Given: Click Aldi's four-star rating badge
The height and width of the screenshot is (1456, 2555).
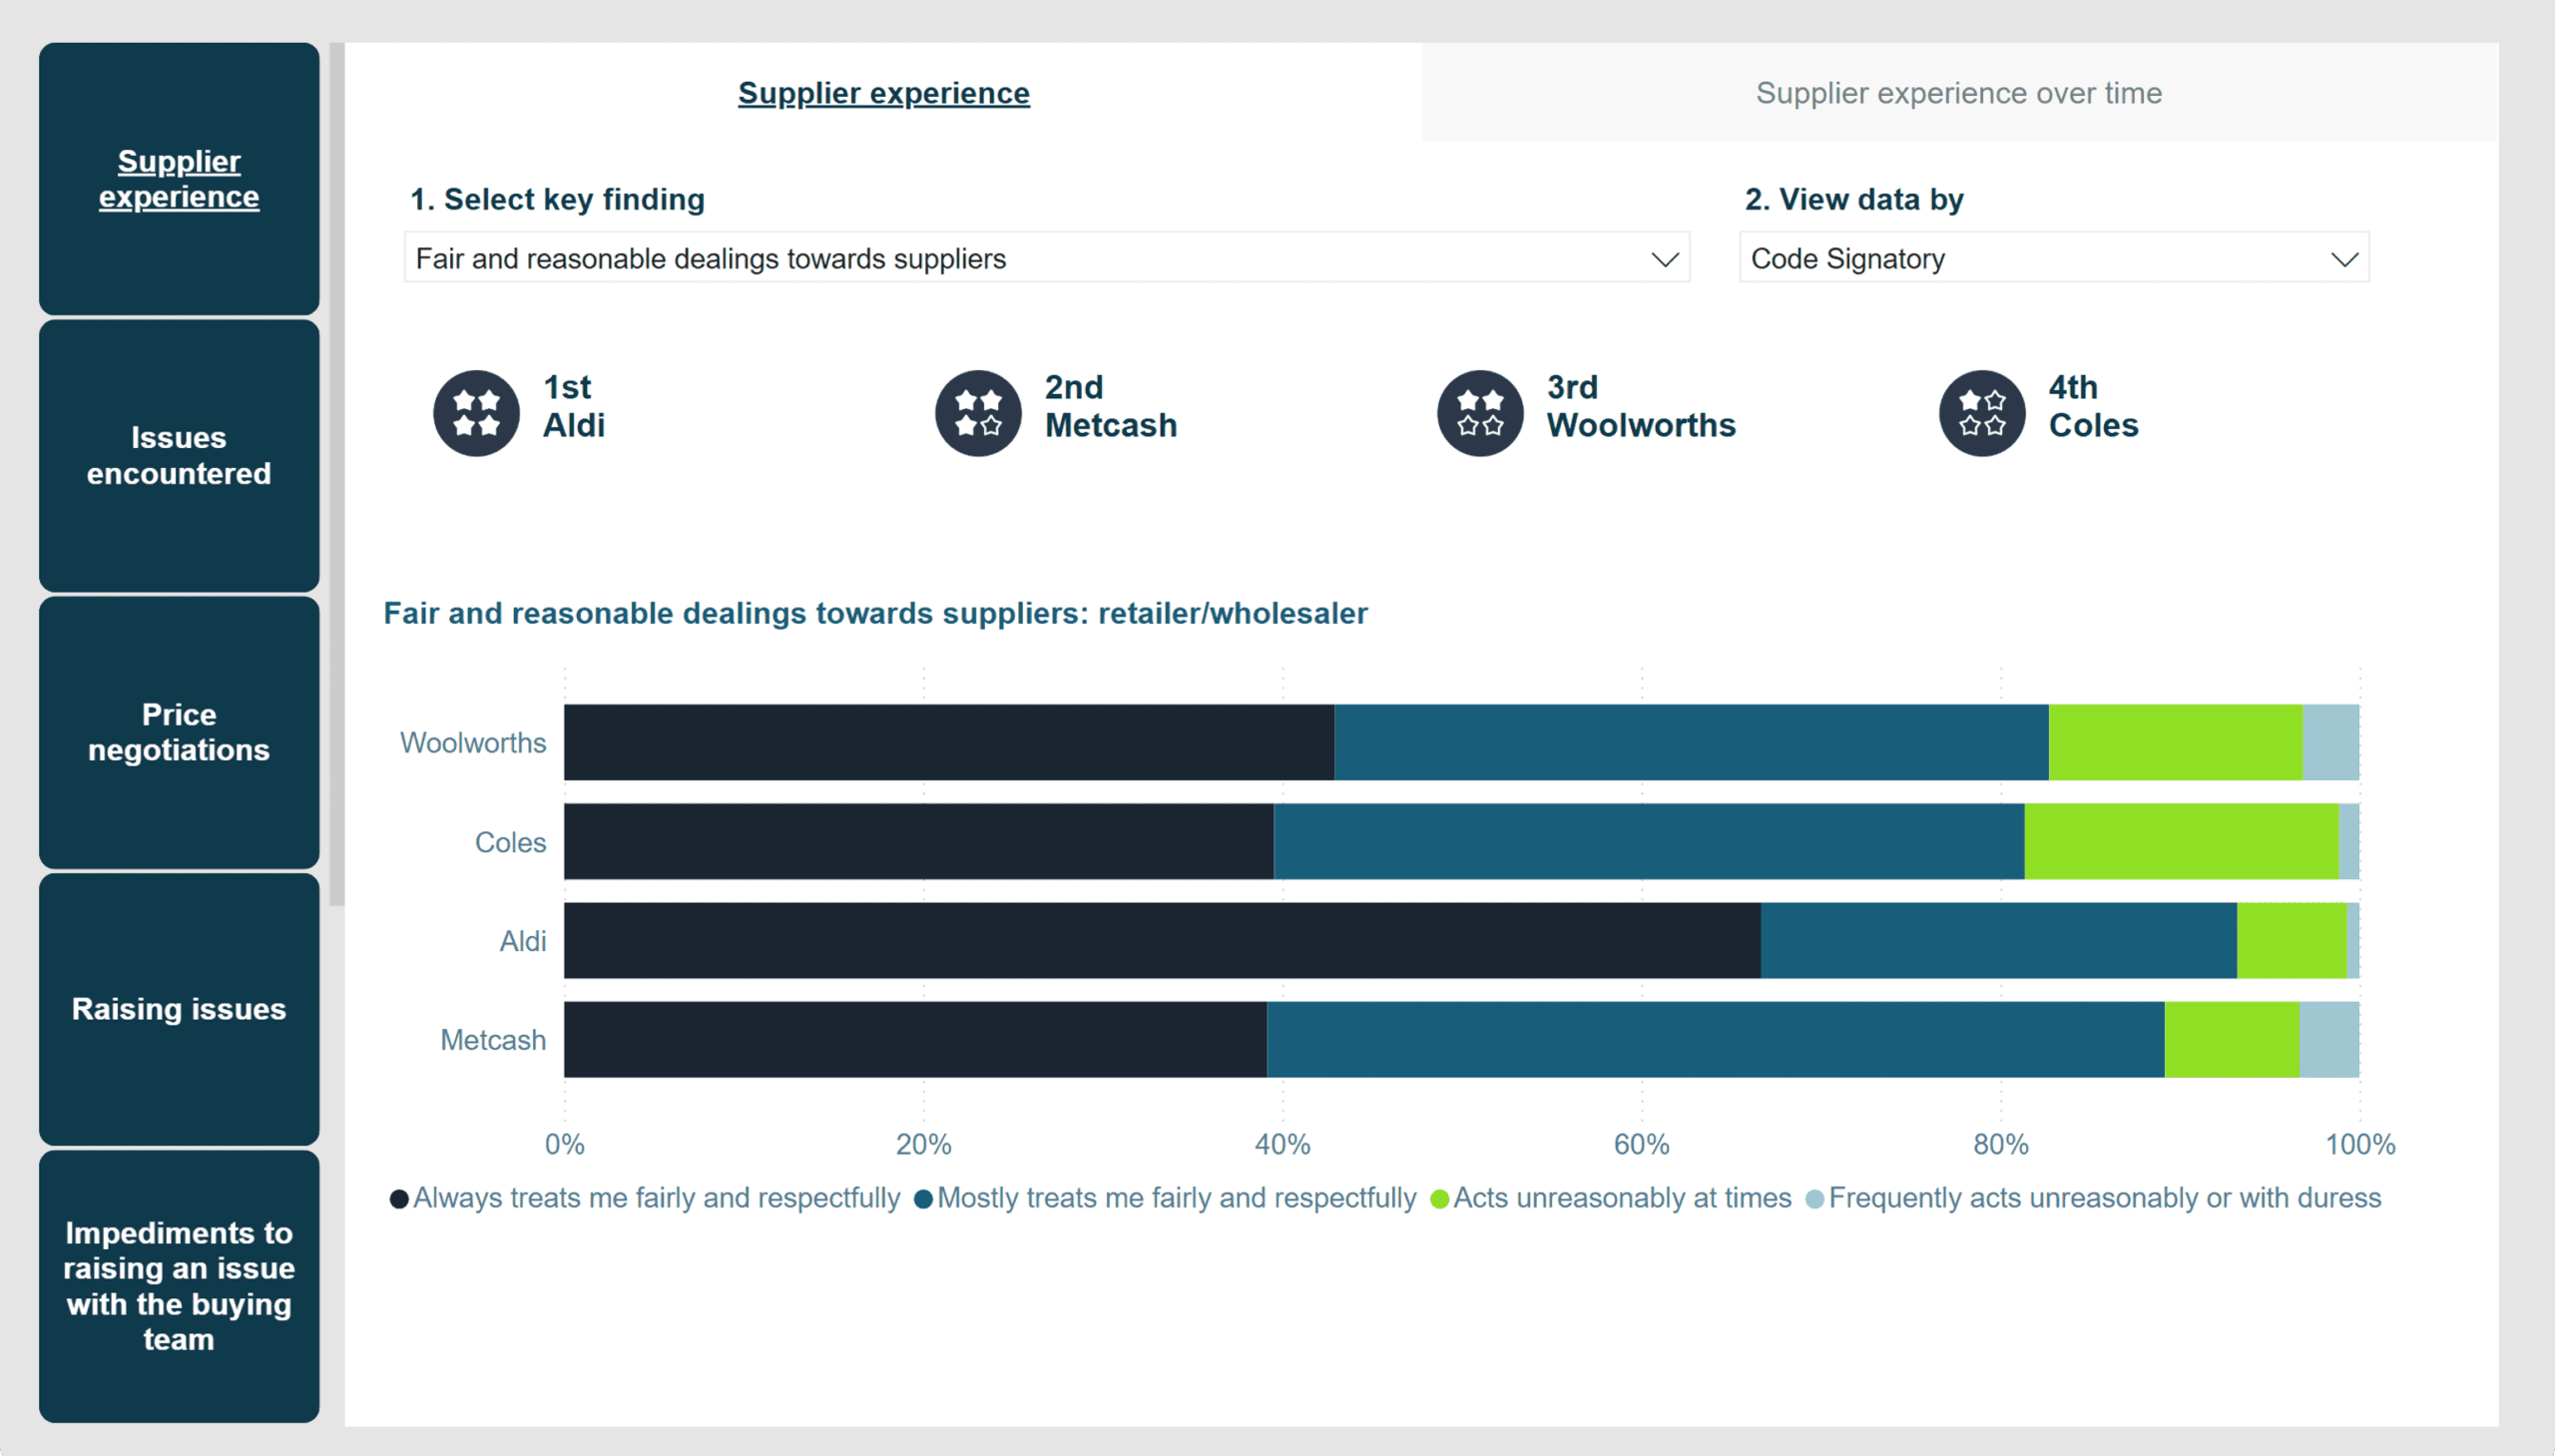Looking at the screenshot, I should point(476,413).
